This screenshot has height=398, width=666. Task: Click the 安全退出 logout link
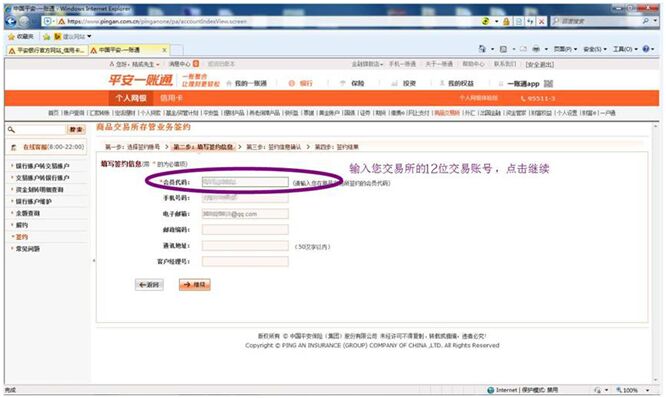click(x=539, y=65)
